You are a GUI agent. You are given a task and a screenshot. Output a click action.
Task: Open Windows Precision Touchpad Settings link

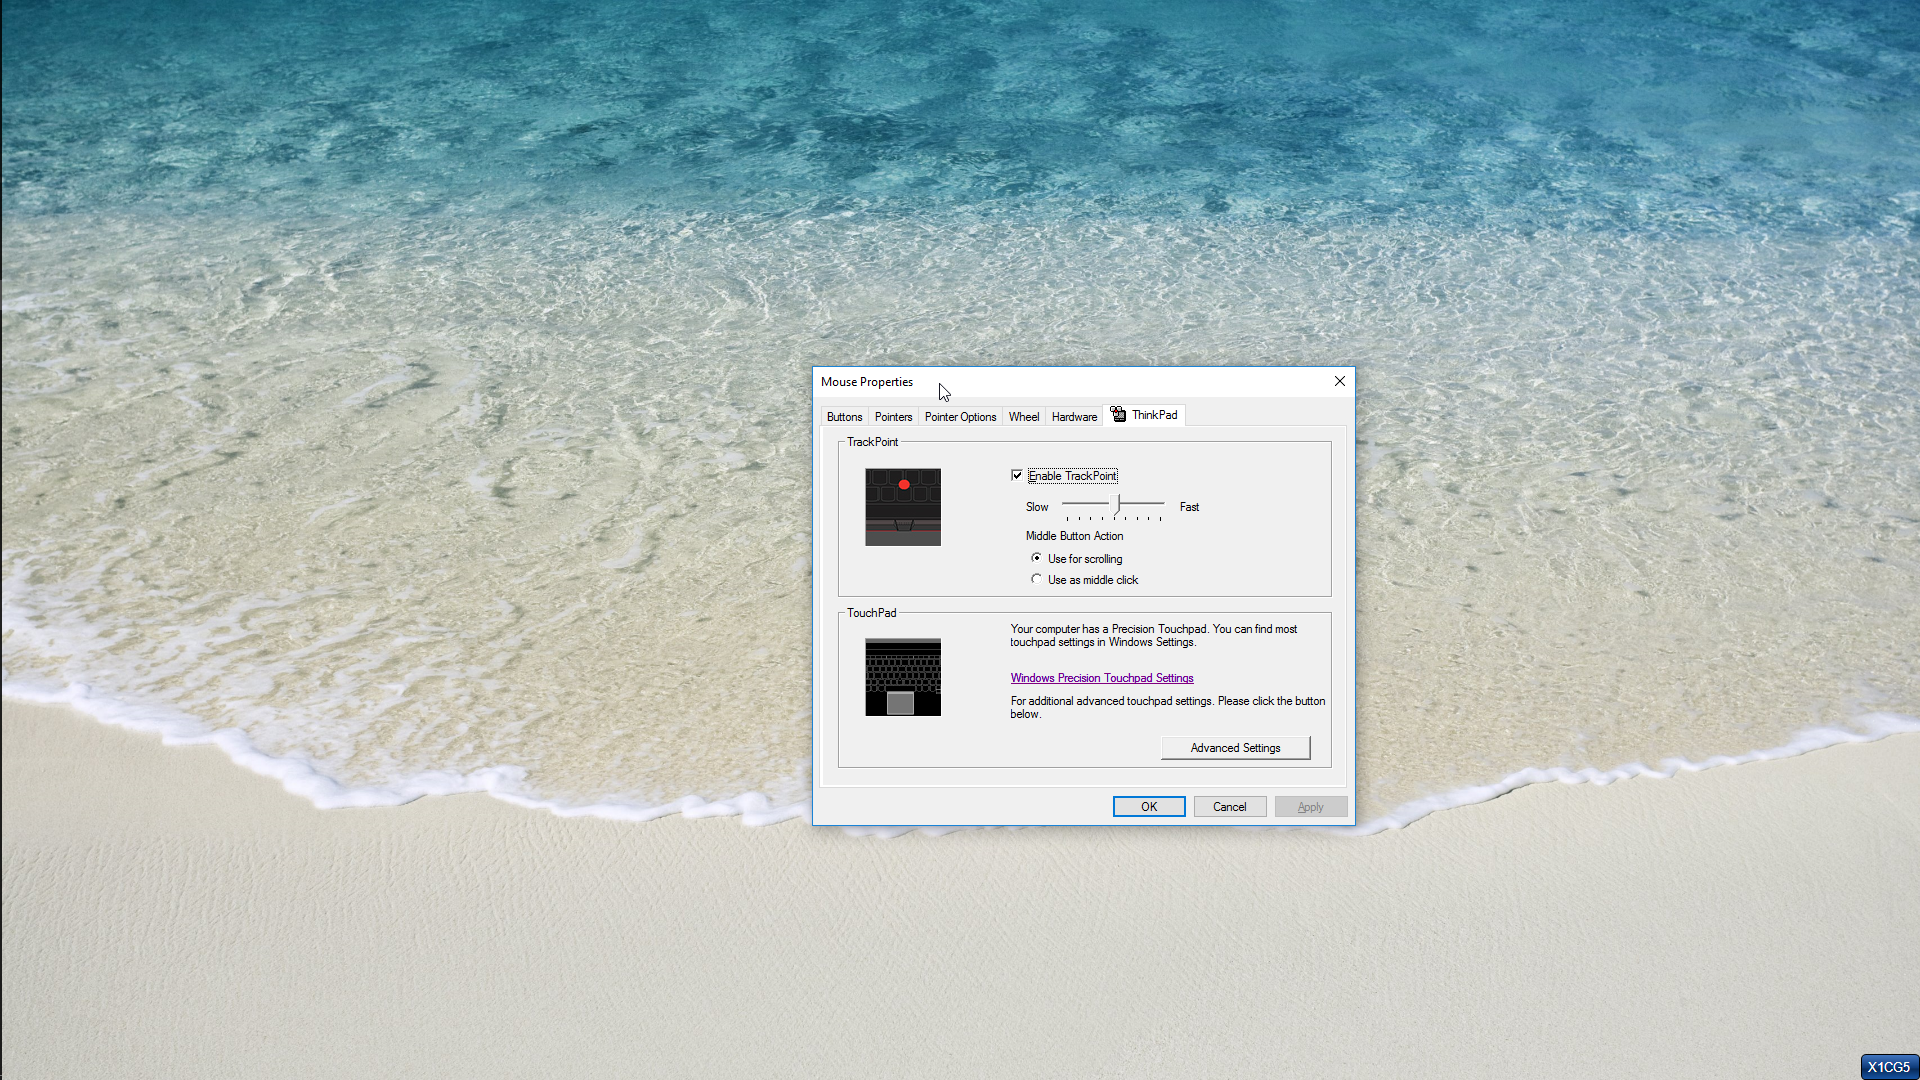(1101, 678)
